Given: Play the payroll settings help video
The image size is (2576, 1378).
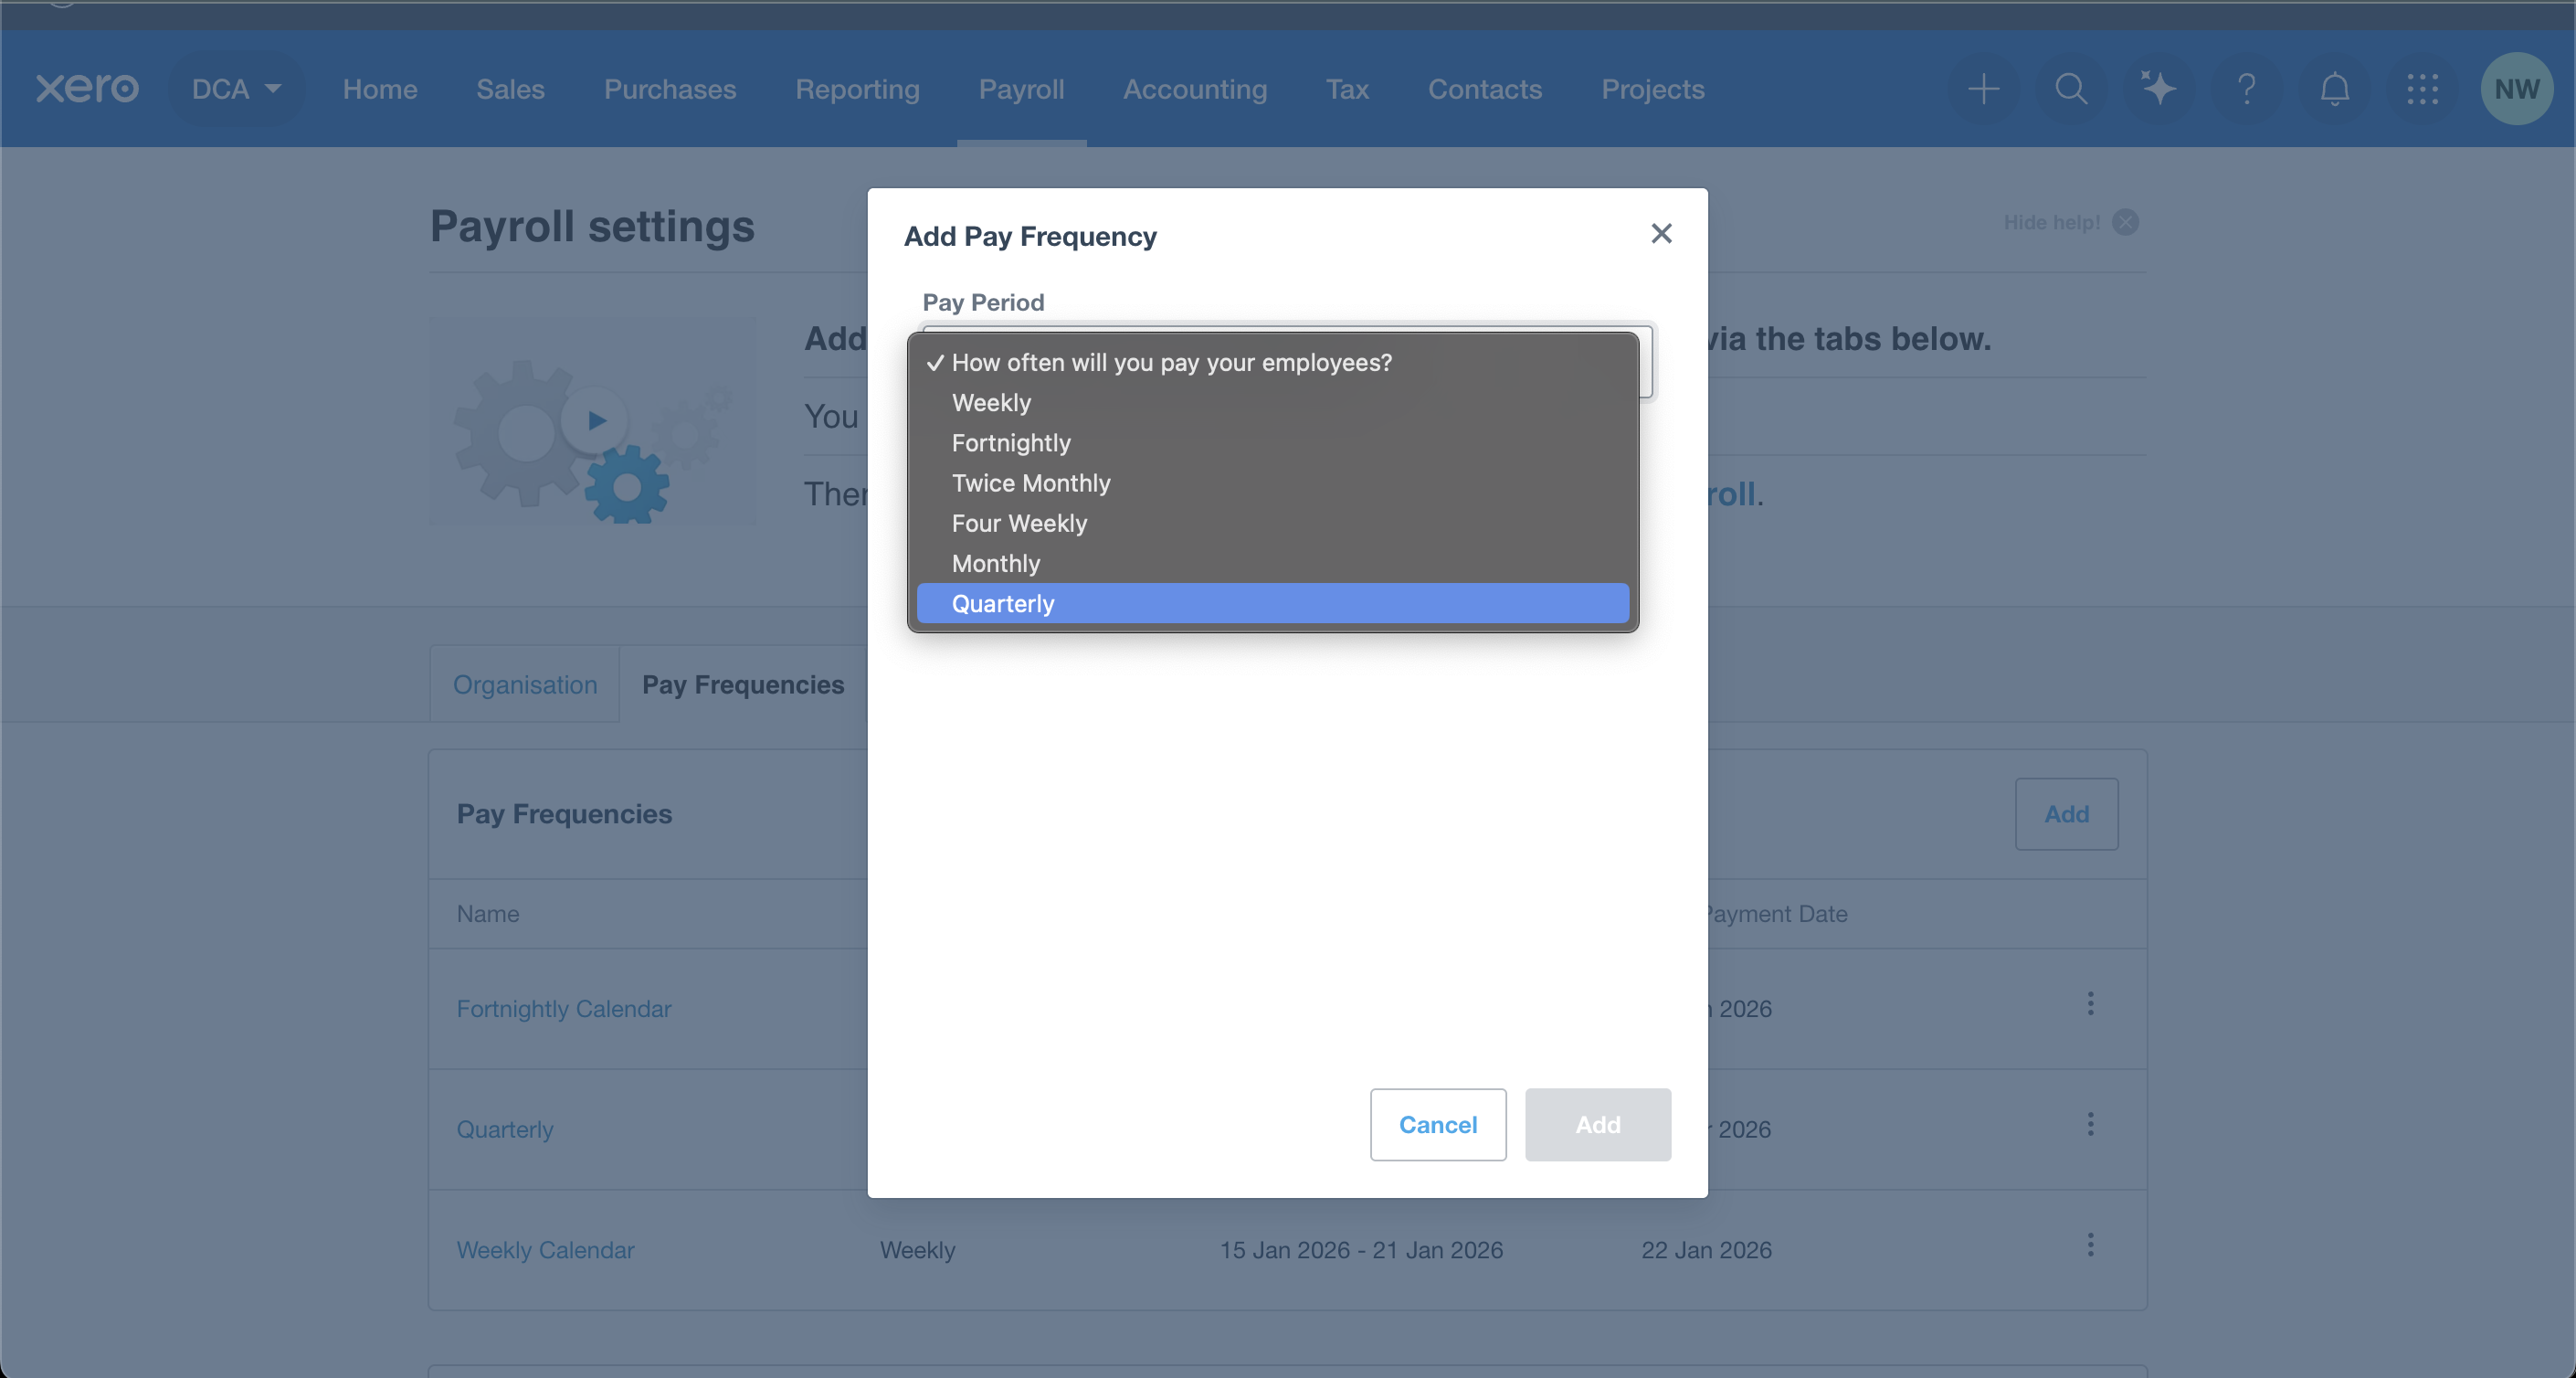Looking at the screenshot, I should click(596, 420).
